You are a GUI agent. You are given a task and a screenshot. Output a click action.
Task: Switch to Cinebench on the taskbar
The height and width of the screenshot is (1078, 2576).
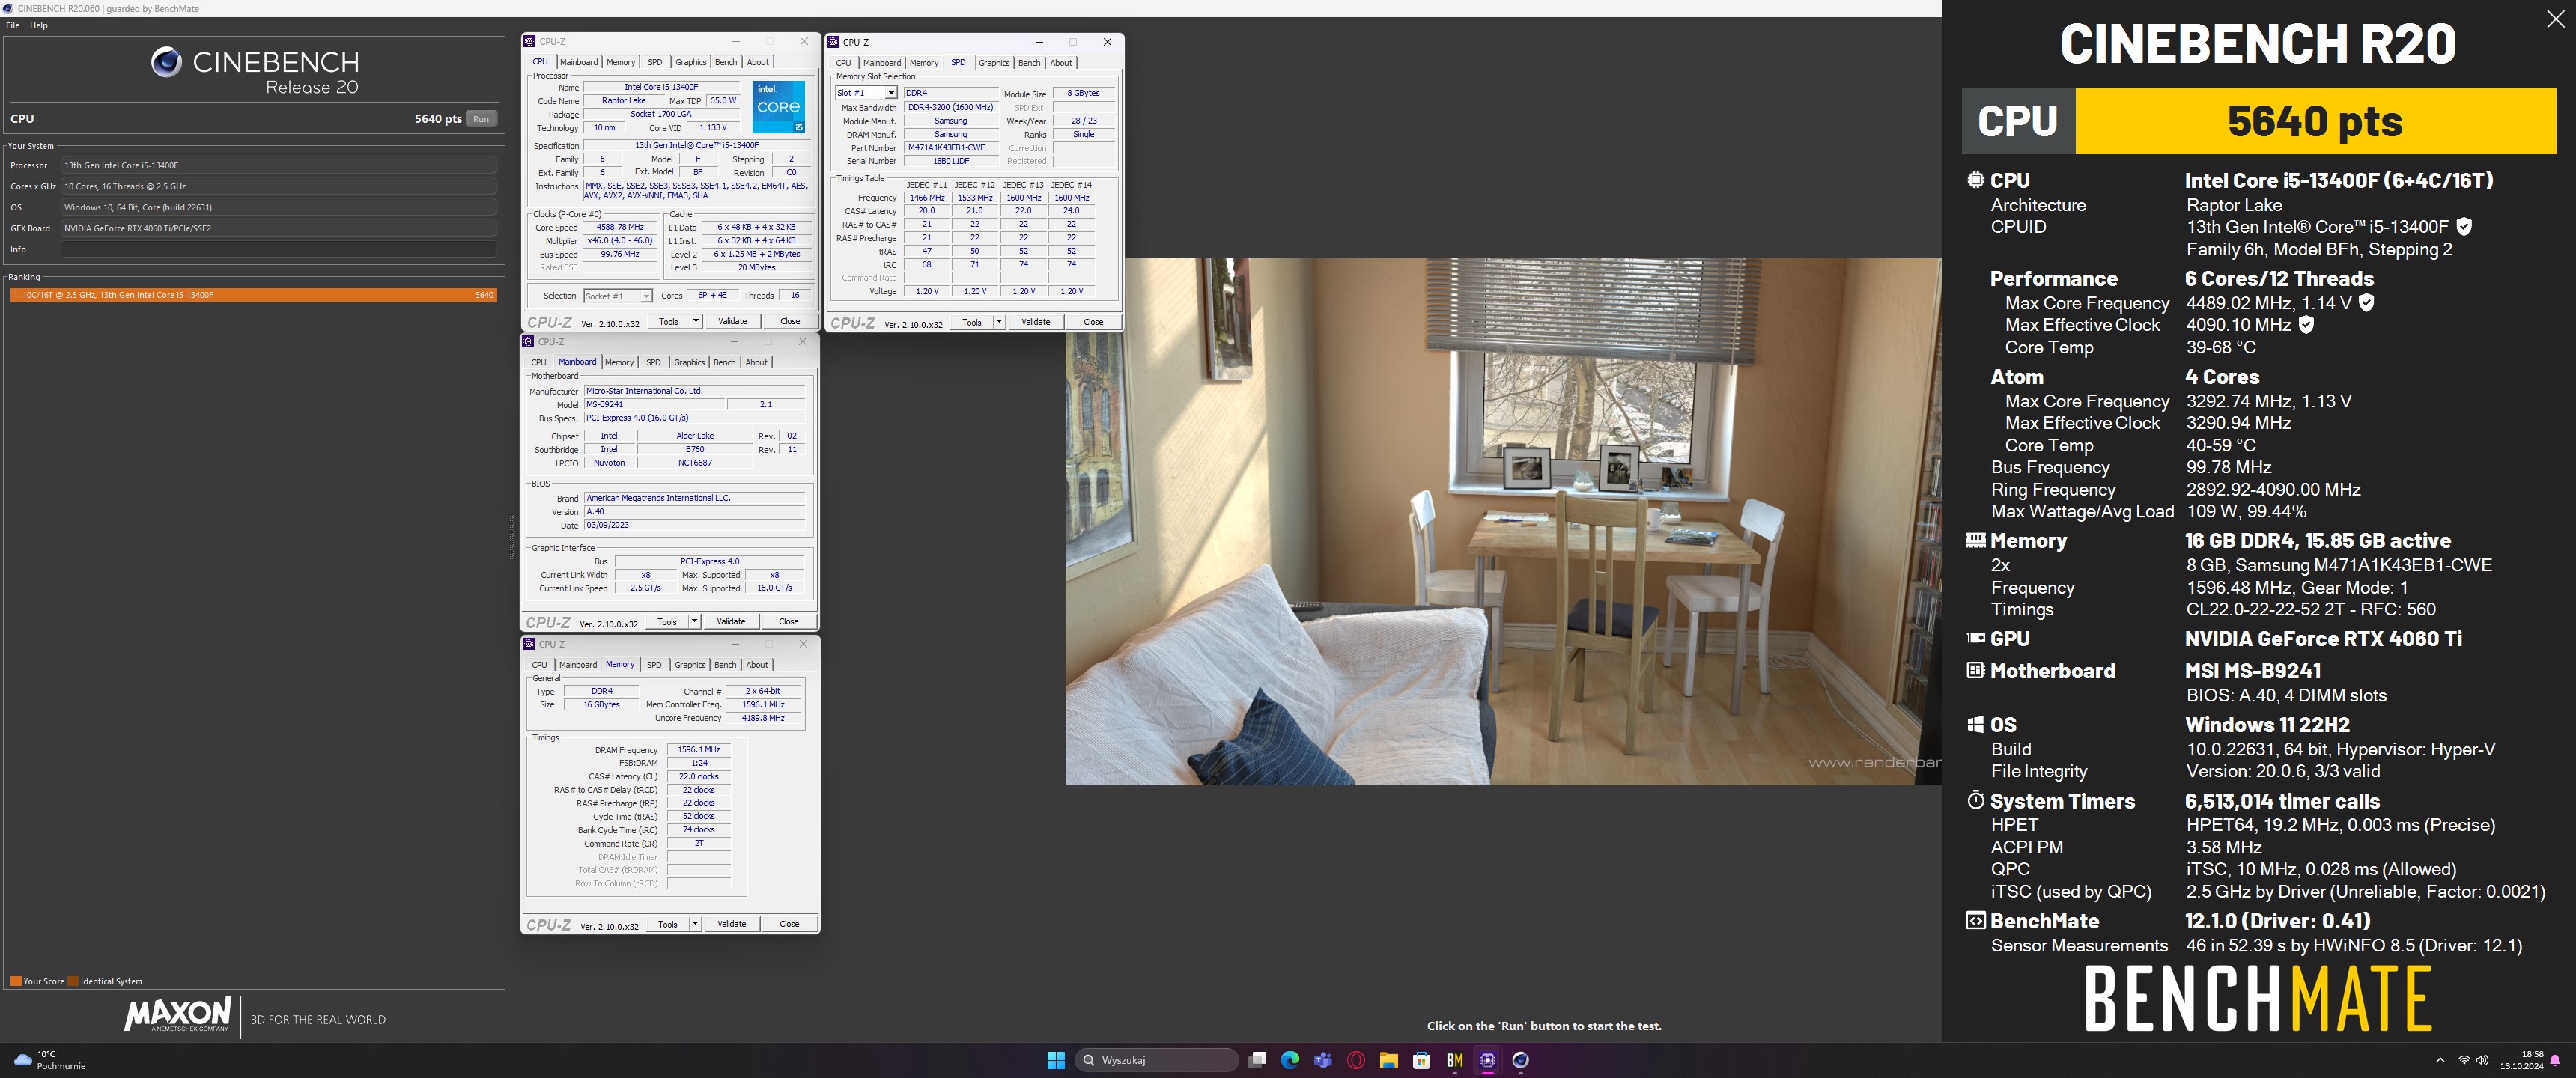tap(1520, 1060)
